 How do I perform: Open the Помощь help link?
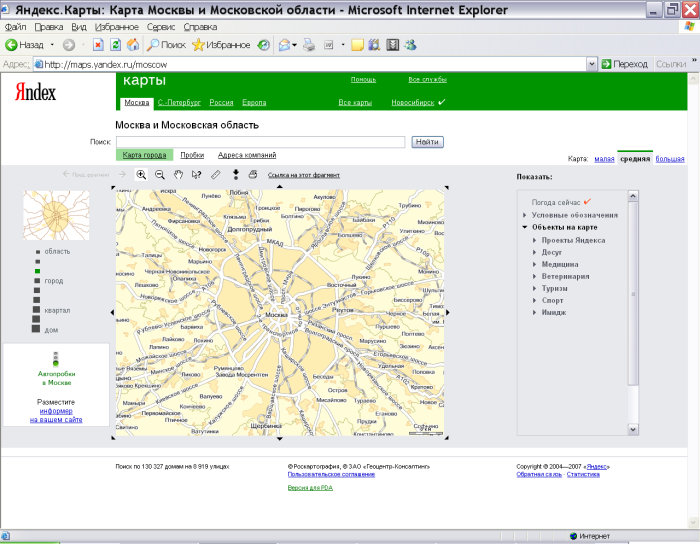tap(363, 79)
